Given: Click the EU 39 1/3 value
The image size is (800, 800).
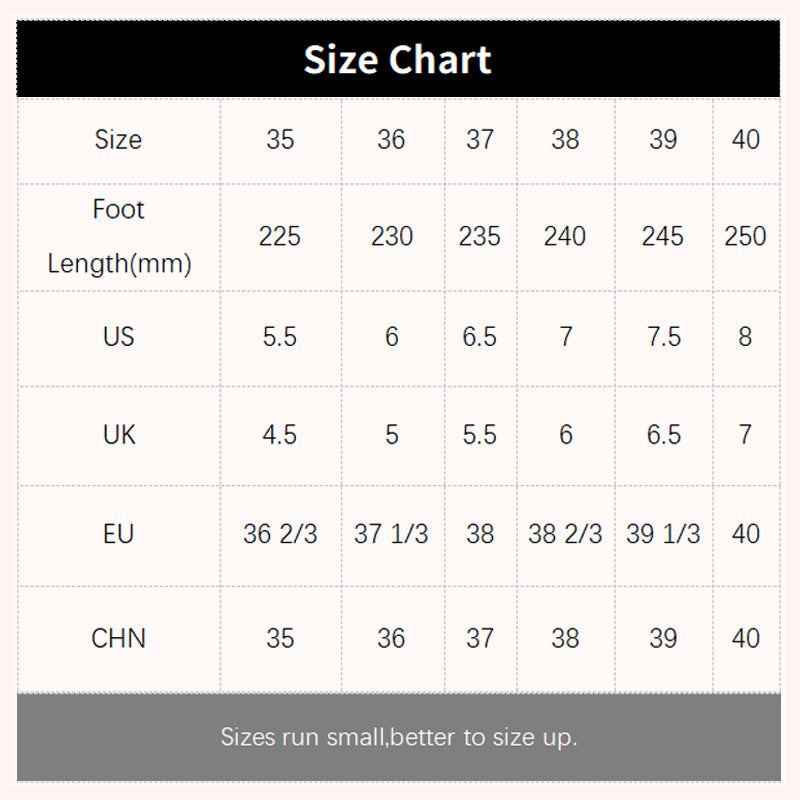Looking at the screenshot, I should tap(663, 534).
